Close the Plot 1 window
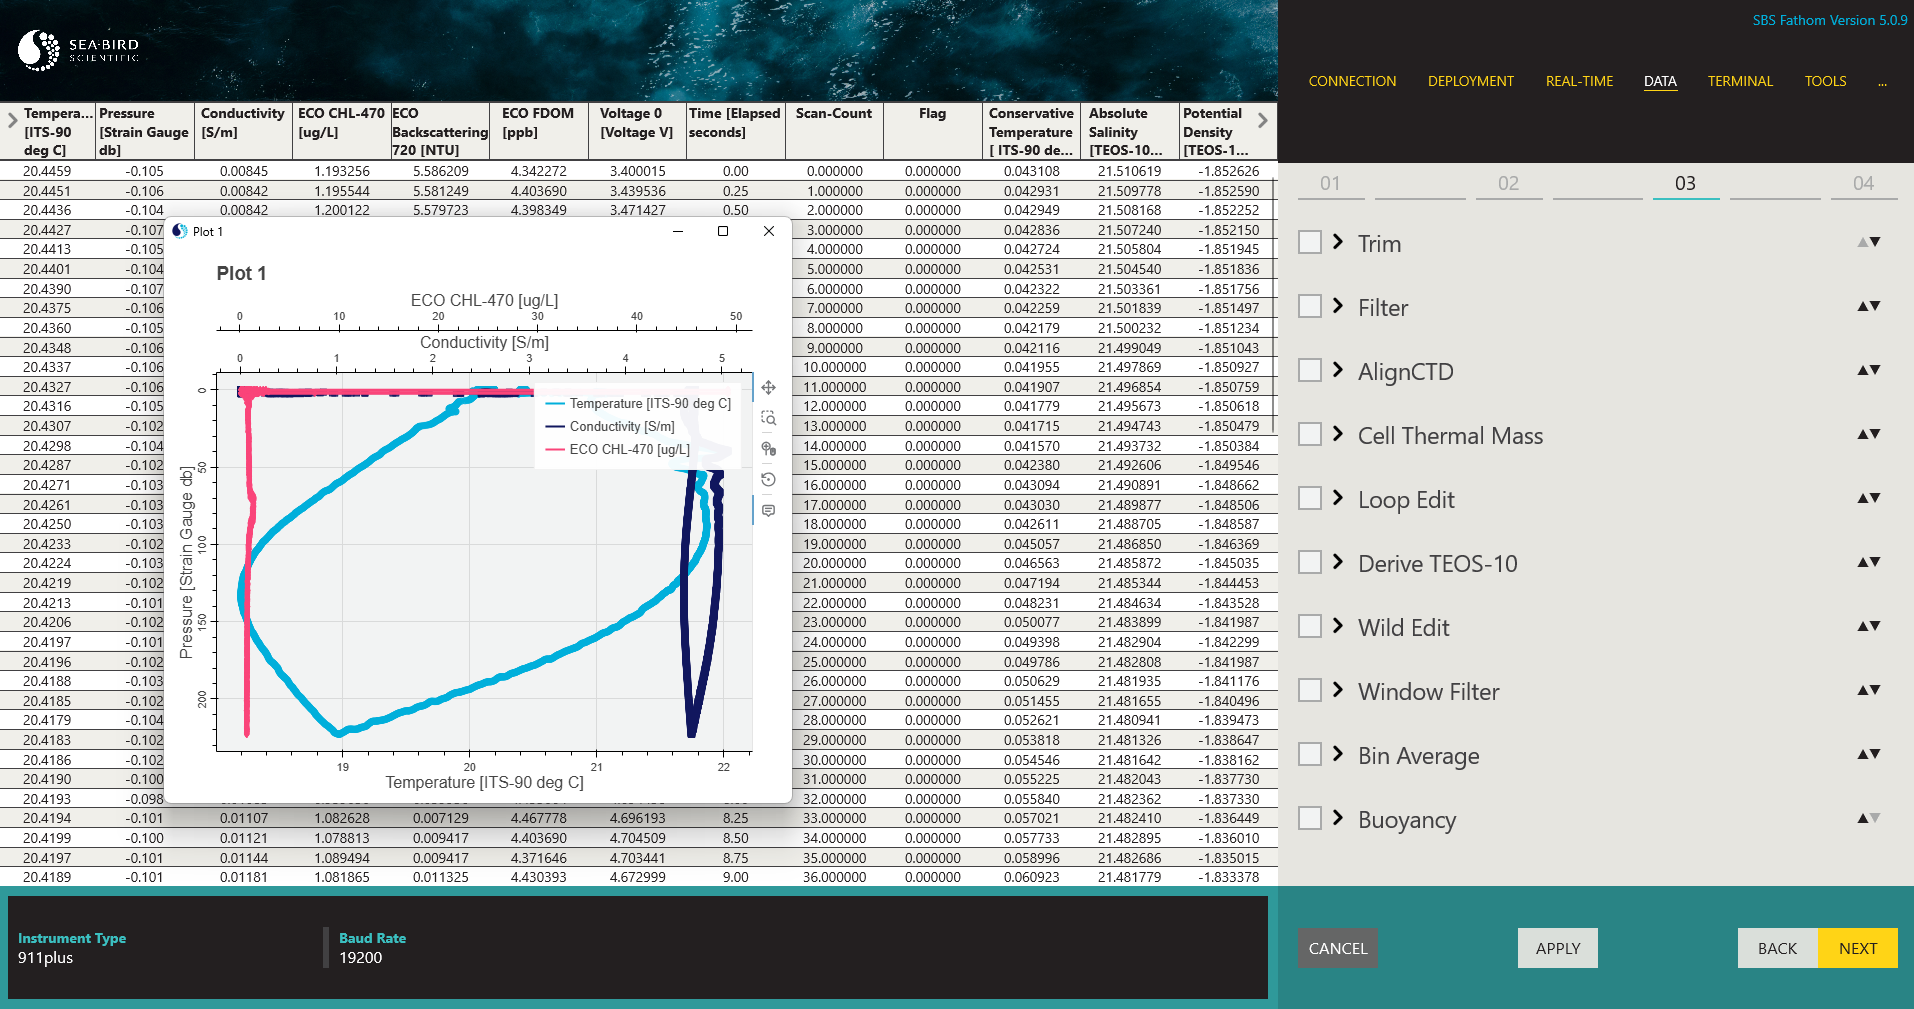The height and width of the screenshot is (1009, 1914). [x=768, y=231]
